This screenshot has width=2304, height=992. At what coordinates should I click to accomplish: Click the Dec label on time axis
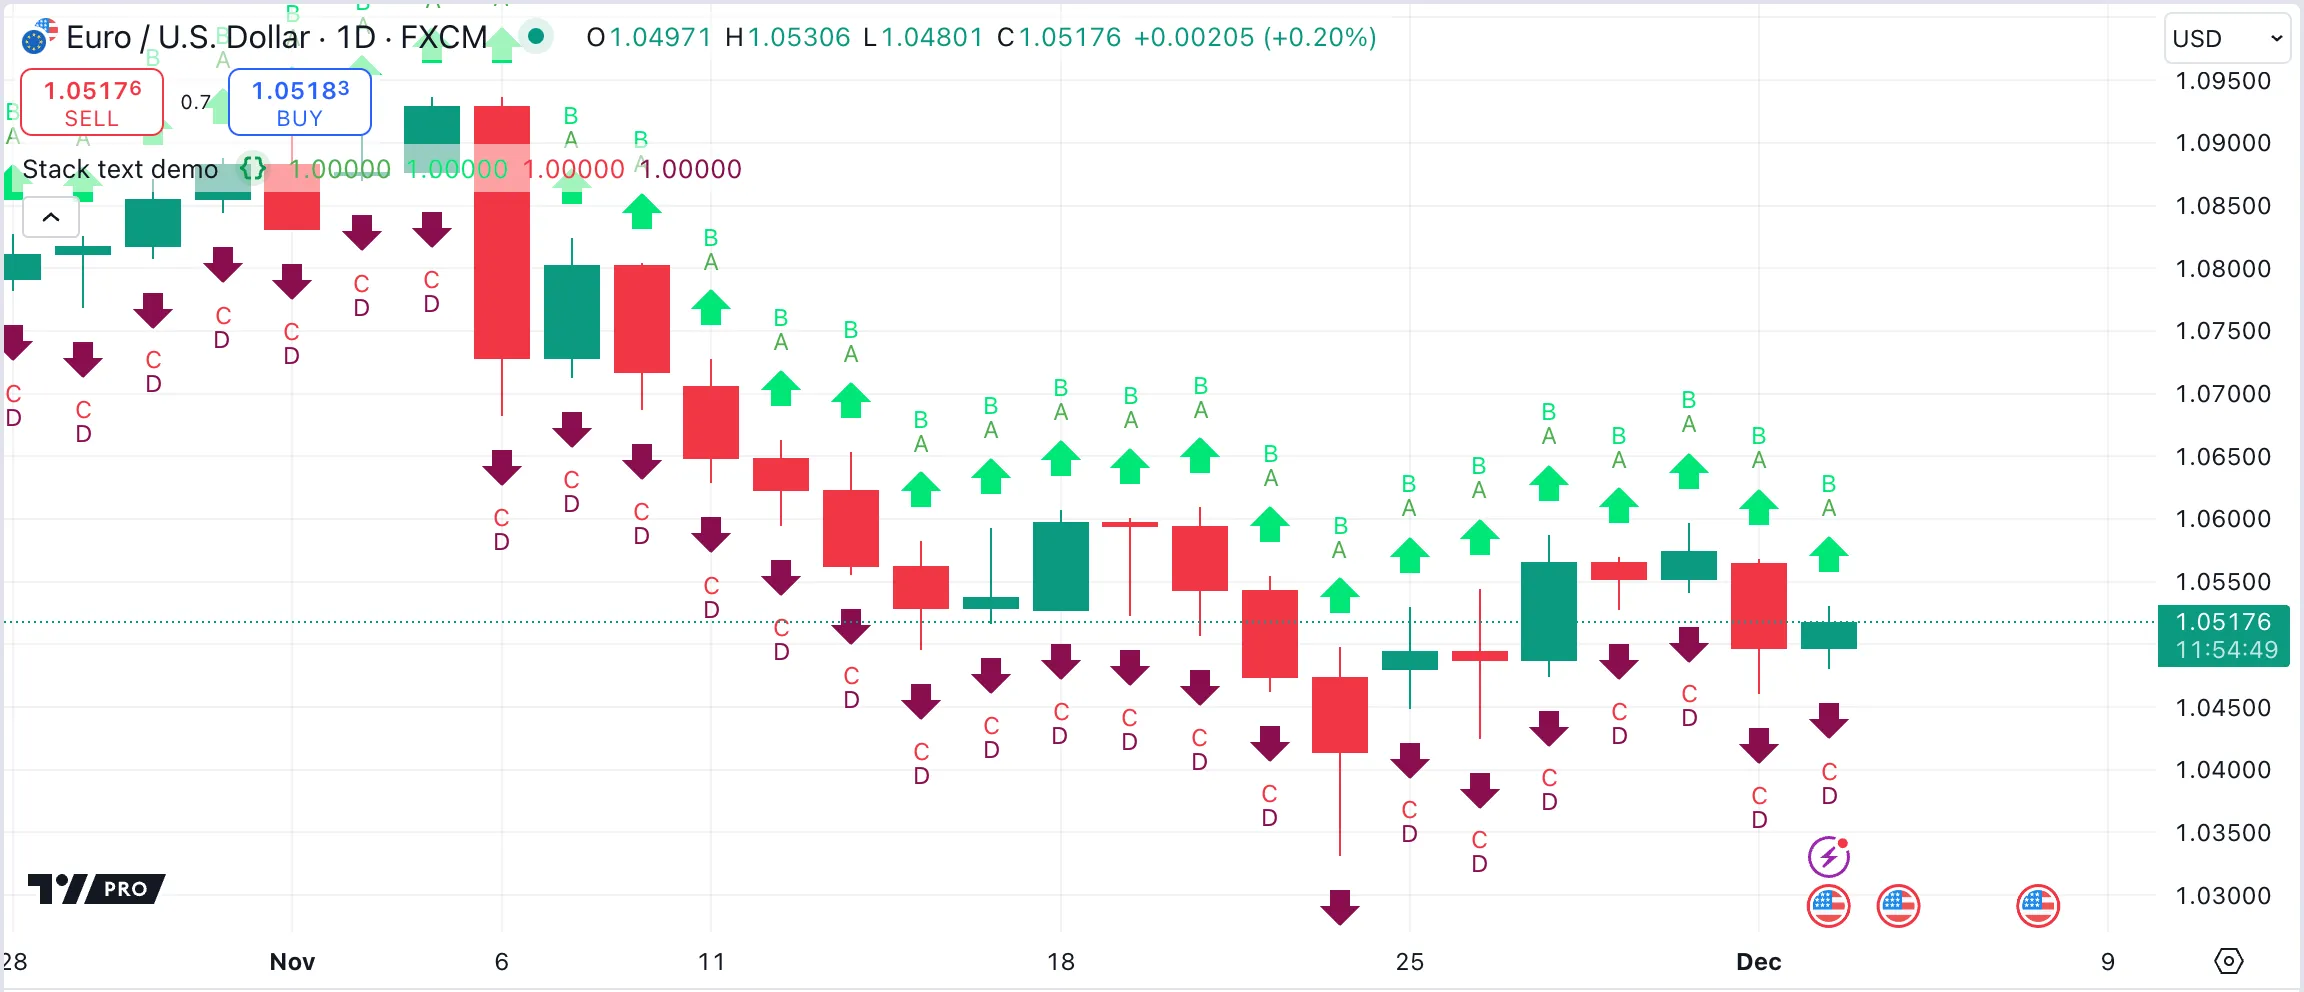pyautogui.click(x=1758, y=962)
